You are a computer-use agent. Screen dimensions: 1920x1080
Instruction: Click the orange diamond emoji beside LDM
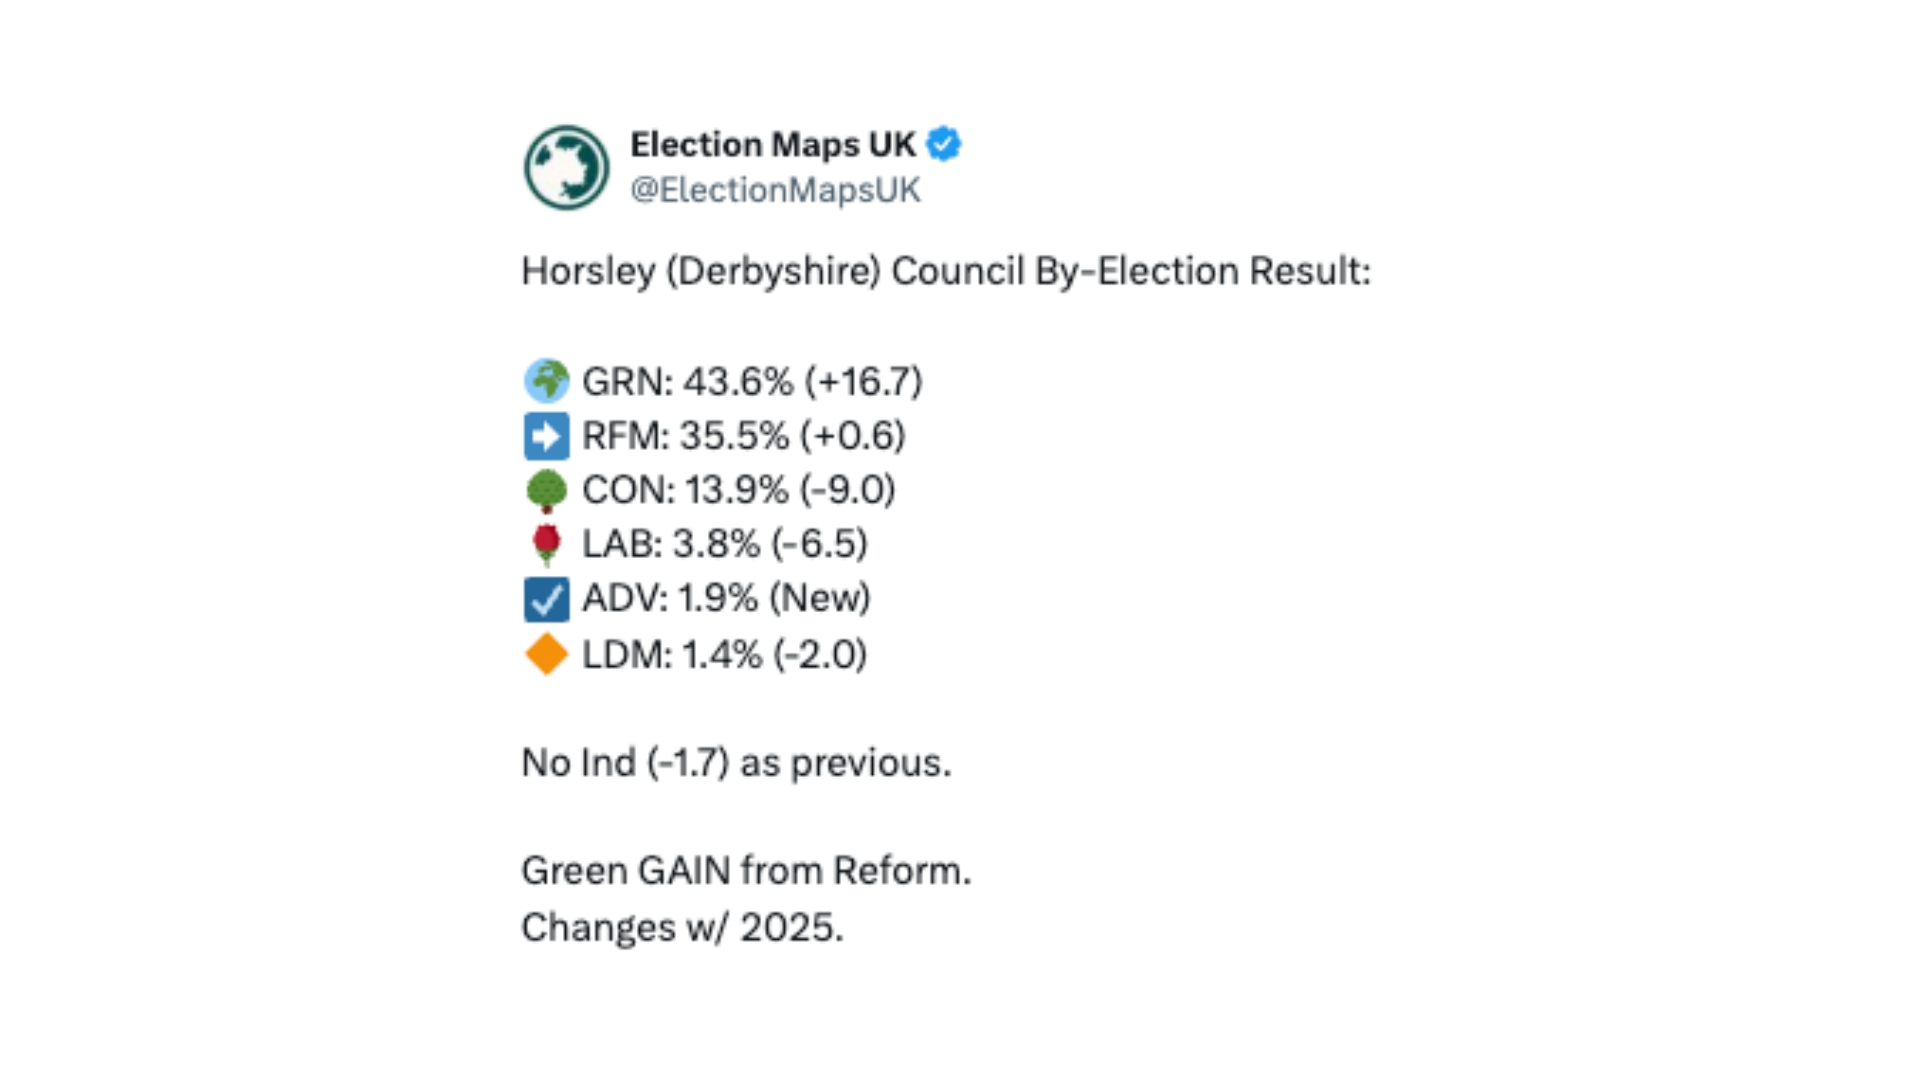pos(546,655)
